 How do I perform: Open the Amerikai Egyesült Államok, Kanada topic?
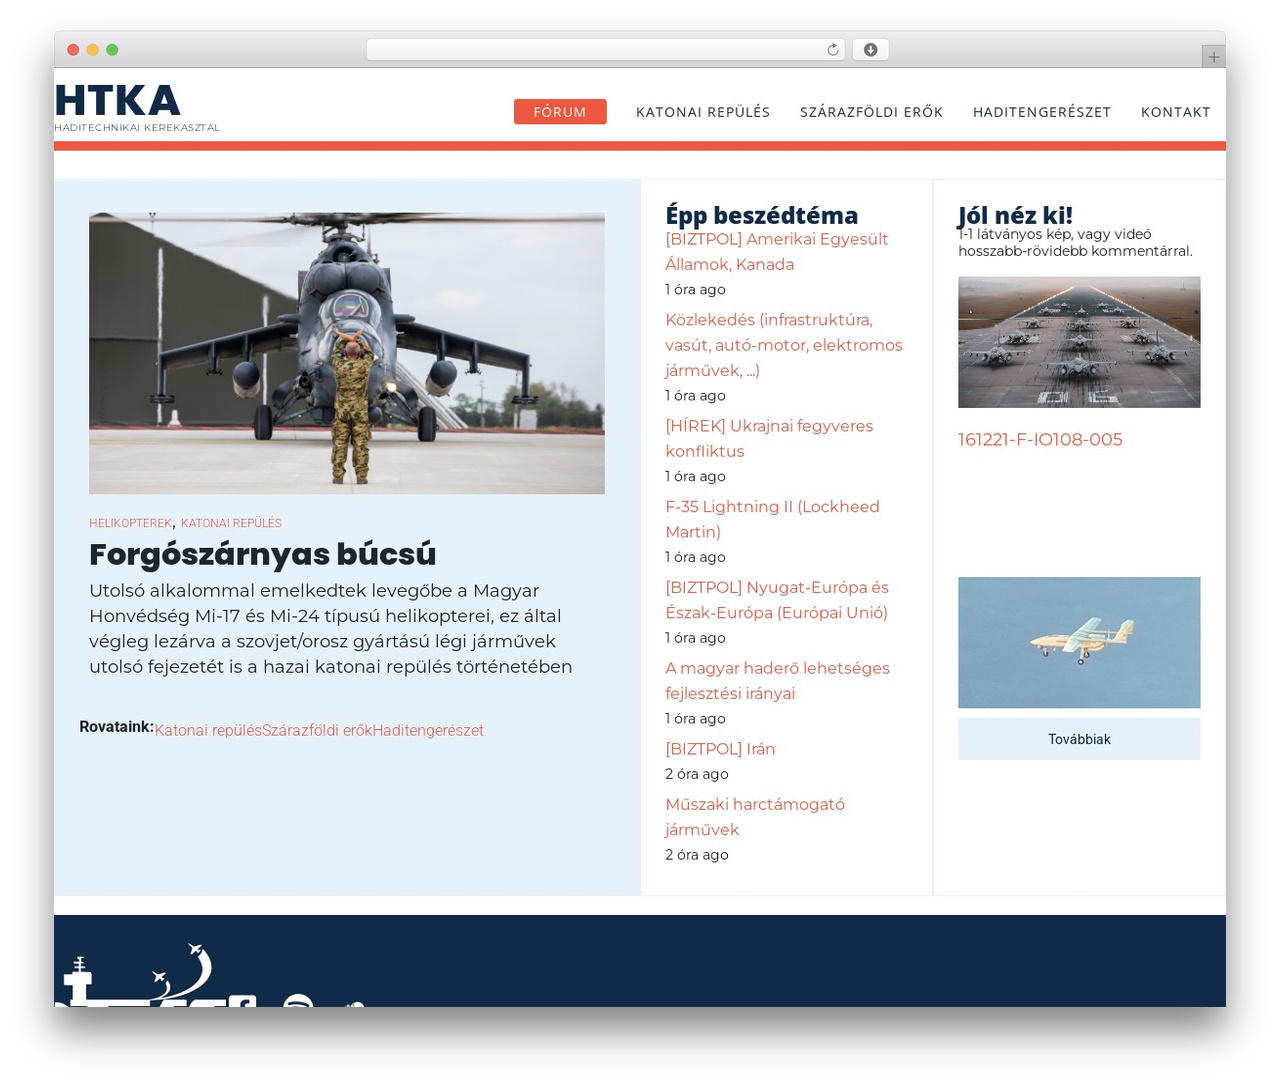pos(777,252)
